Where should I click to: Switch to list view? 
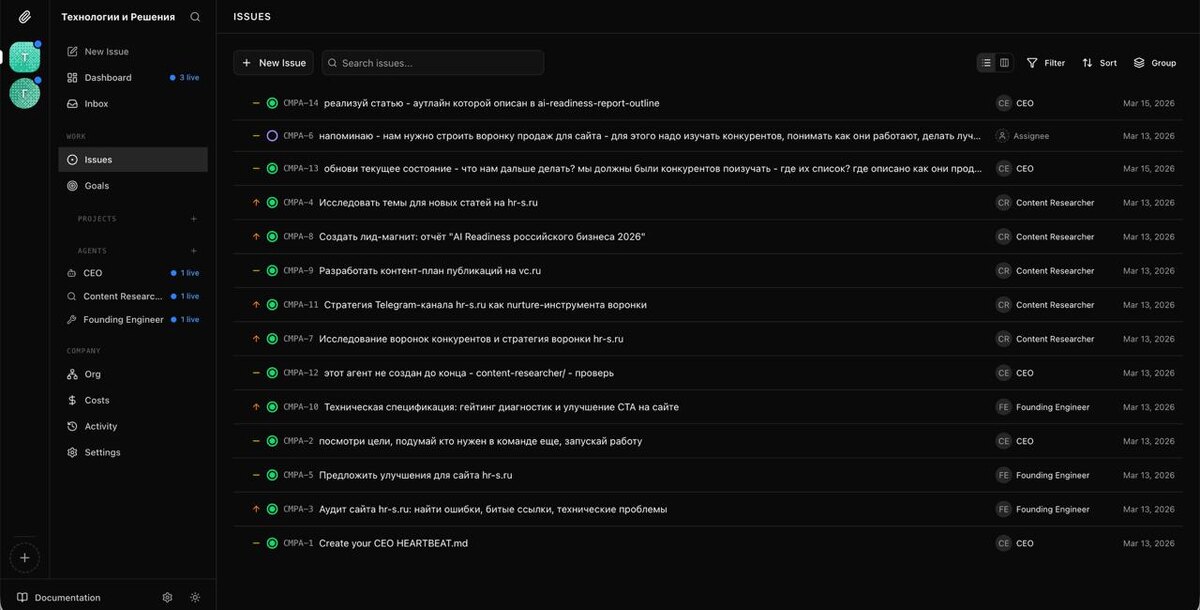986,63
